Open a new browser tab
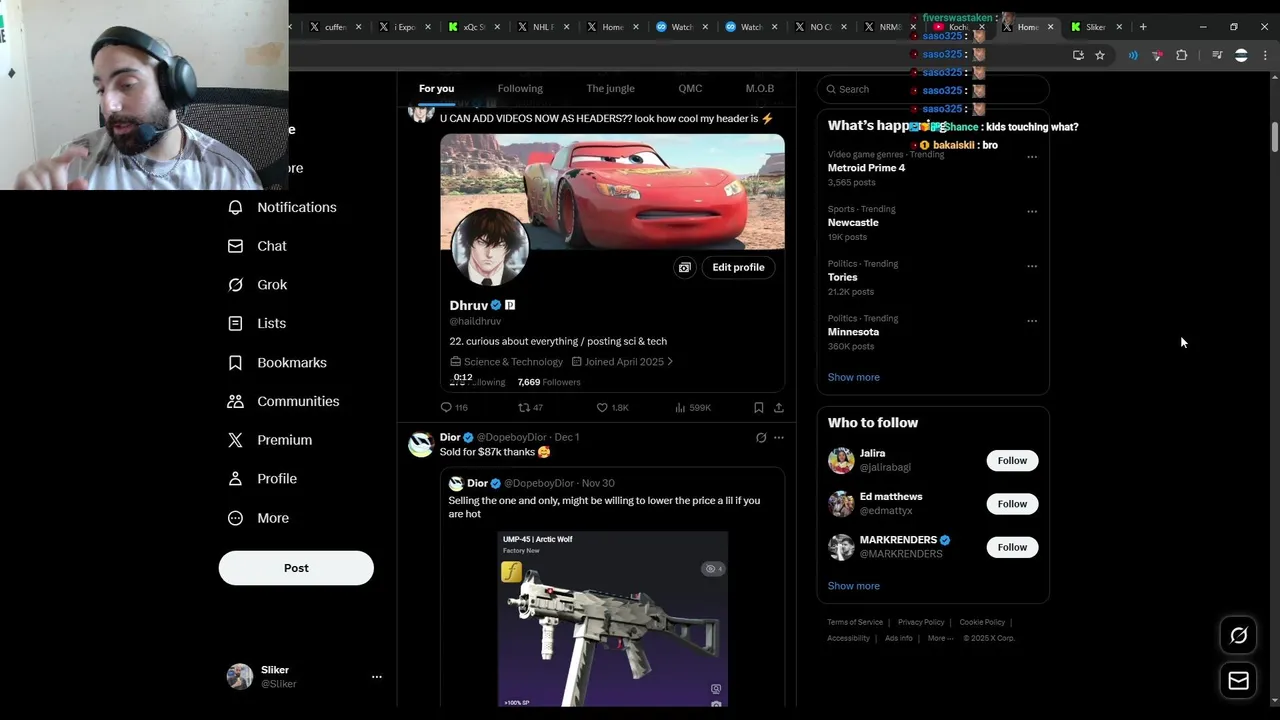Viewport: 1280px width, 720px height. tap(1143, 27)
